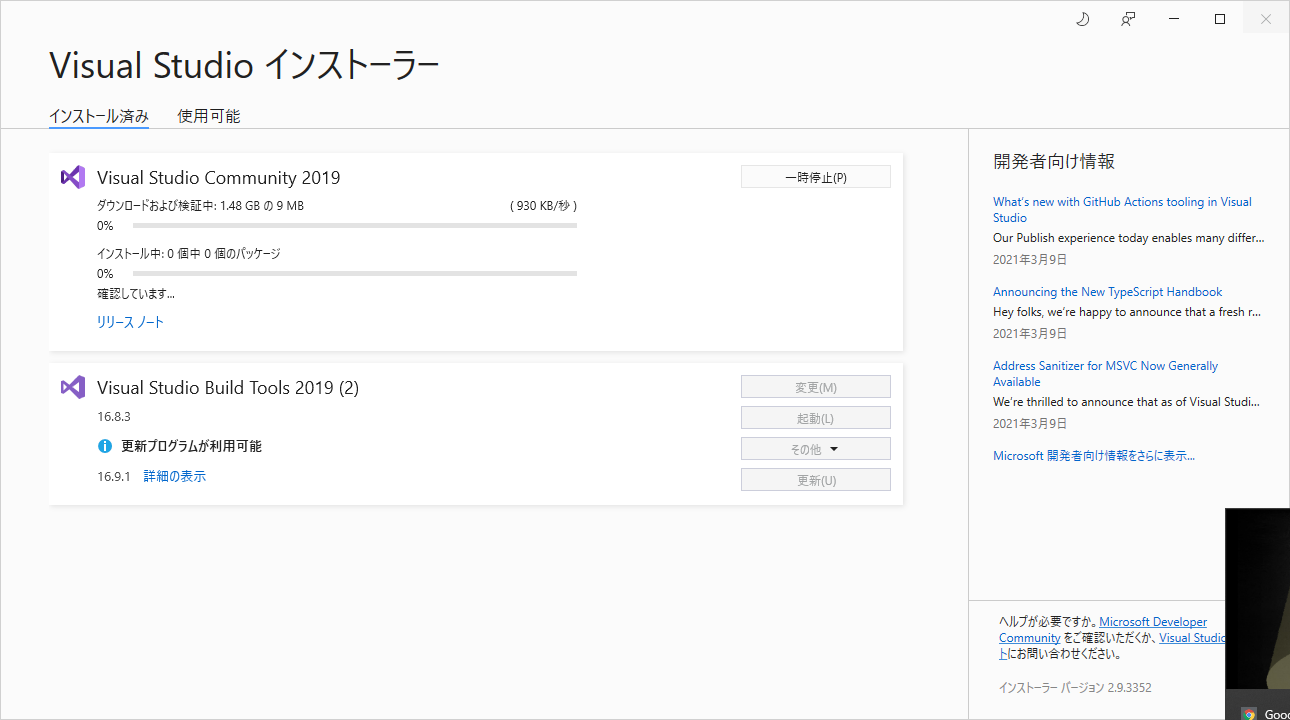
Task: Open Address Sanitizer for MSVC link
Action: (x=1105, y=373)
